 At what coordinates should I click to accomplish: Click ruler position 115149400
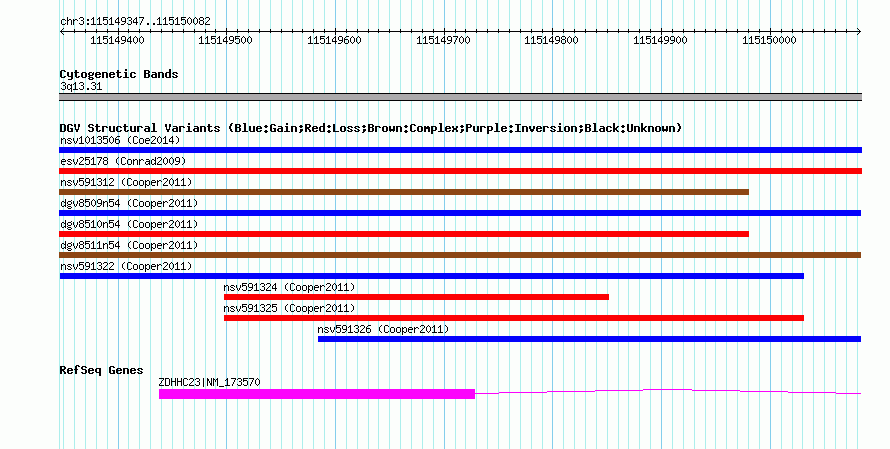coord(117,40)
